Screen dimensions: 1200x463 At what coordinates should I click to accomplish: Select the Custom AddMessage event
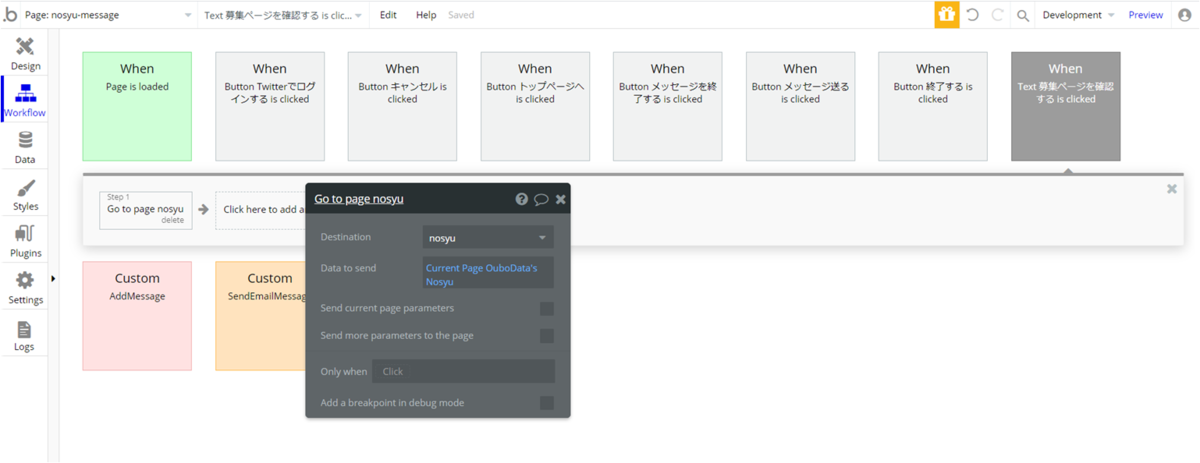tap(137, 316)
